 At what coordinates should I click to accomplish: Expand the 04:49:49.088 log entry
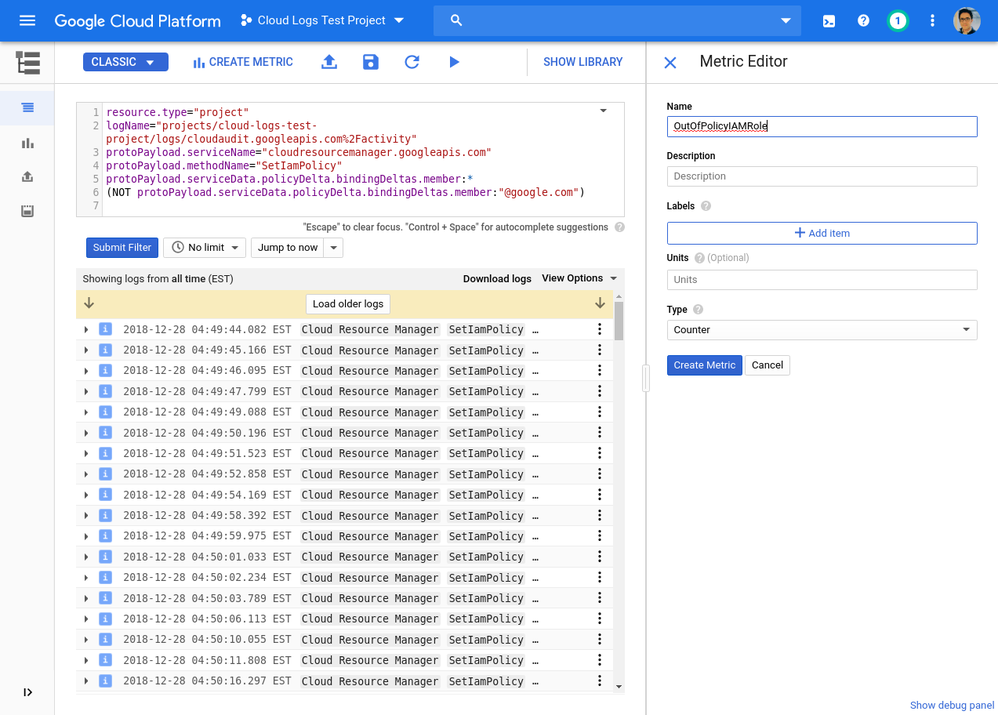tap(86, 412)
